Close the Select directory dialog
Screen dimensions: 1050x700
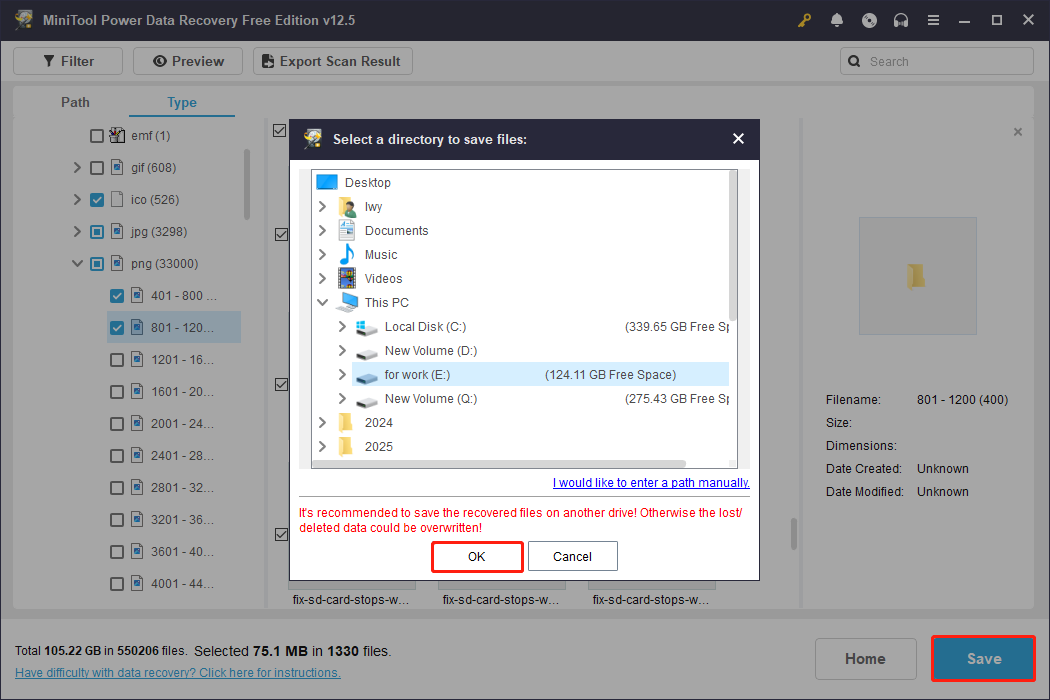738,139
